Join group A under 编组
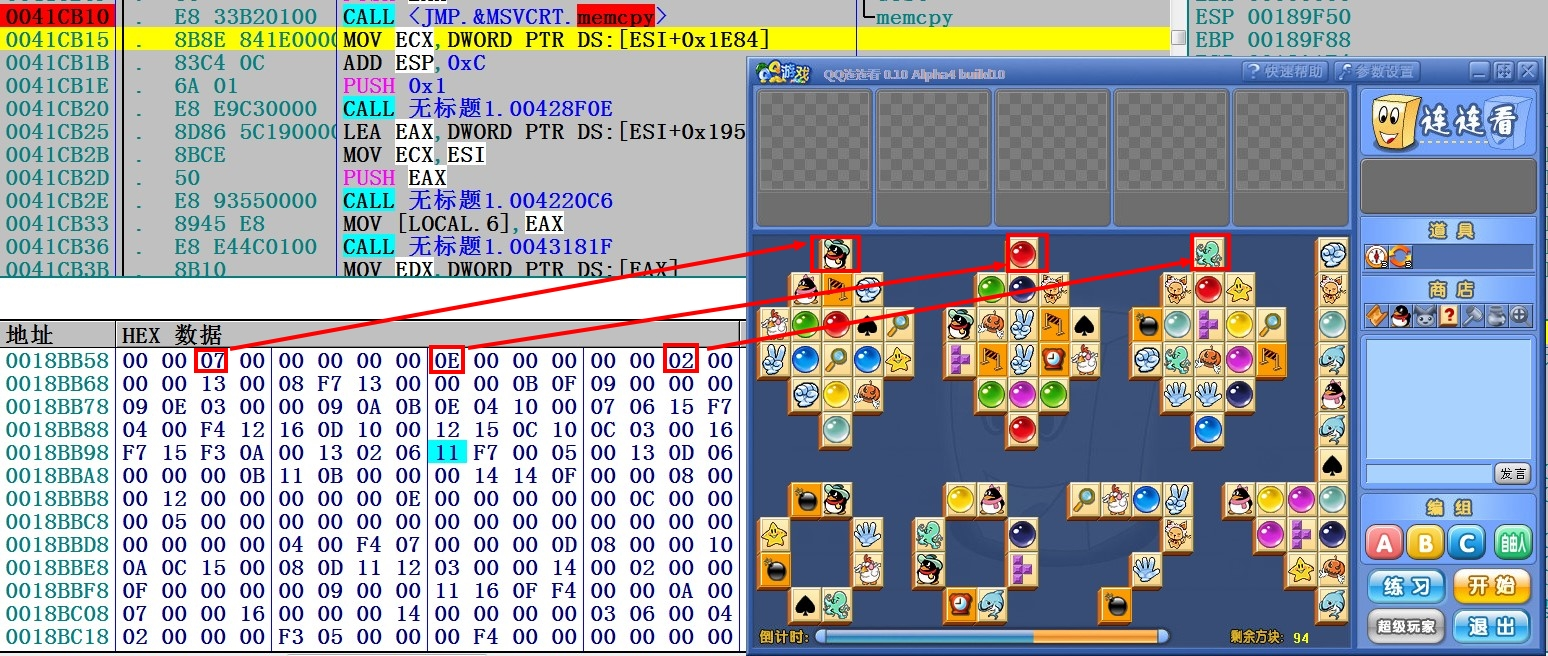1548x656 pixels. [x=1384, y=543]
